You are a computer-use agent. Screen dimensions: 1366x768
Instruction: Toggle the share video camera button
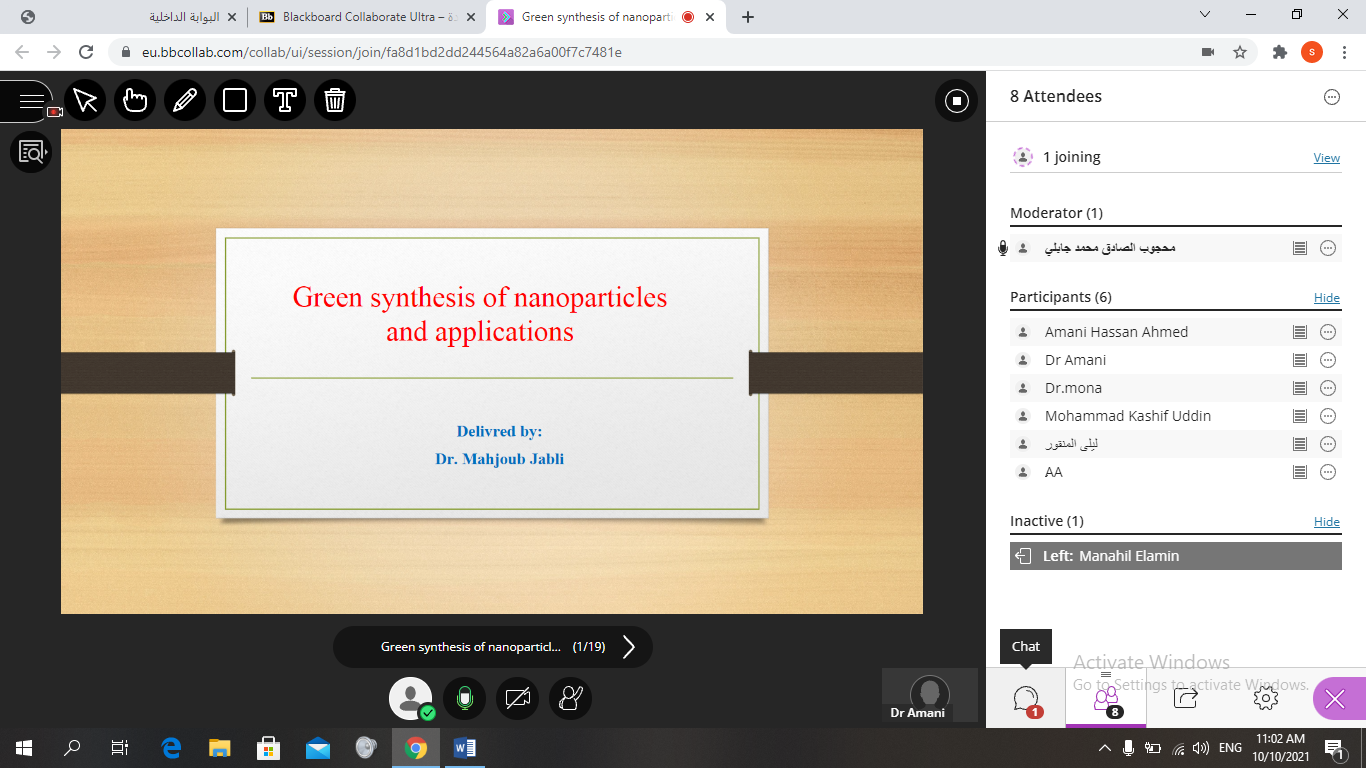point(517,698)
